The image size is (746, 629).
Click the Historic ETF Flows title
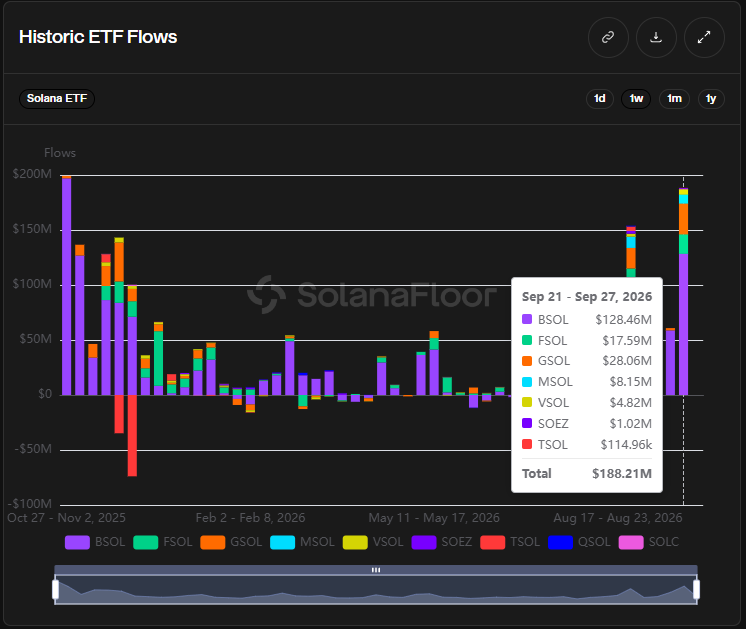98,37
